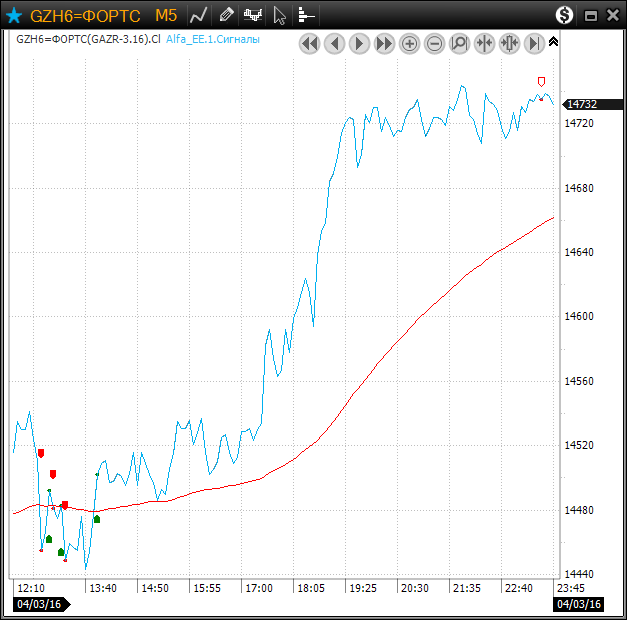Select the cursor pointer tool

tap(280, 15)
